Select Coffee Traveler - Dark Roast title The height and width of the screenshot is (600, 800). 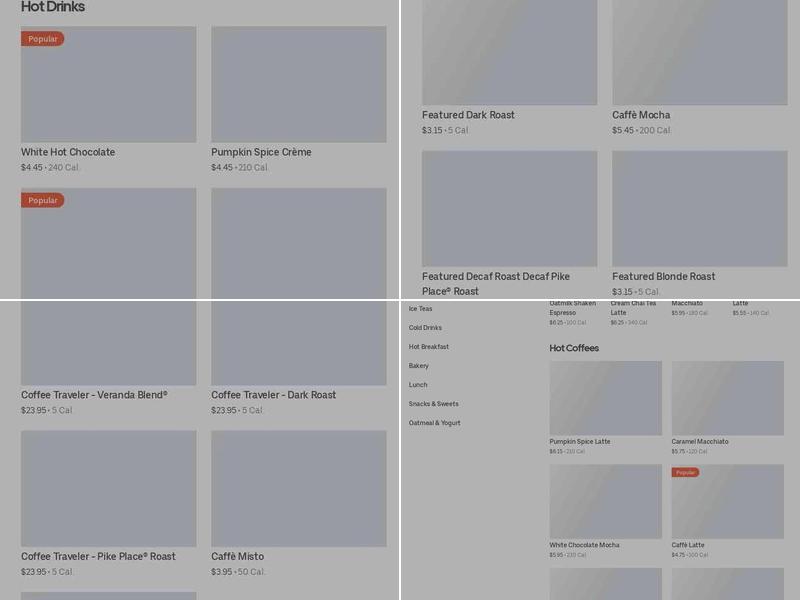coord(273,395)
